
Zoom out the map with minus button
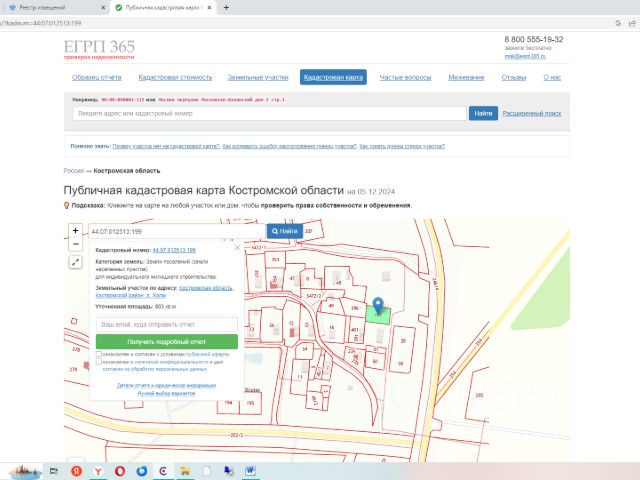click(76, 244)
